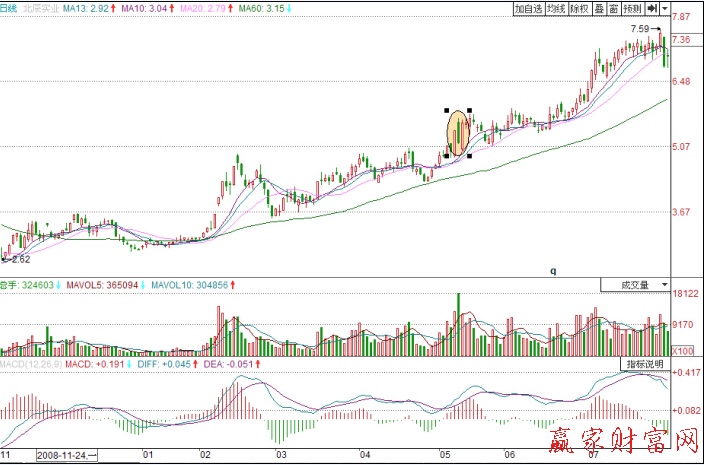The height and width of the screenshot is (465, 704).
Task: Open the 指标说明 indicator description
Action: pyautogui.click(x=643, y=362)
